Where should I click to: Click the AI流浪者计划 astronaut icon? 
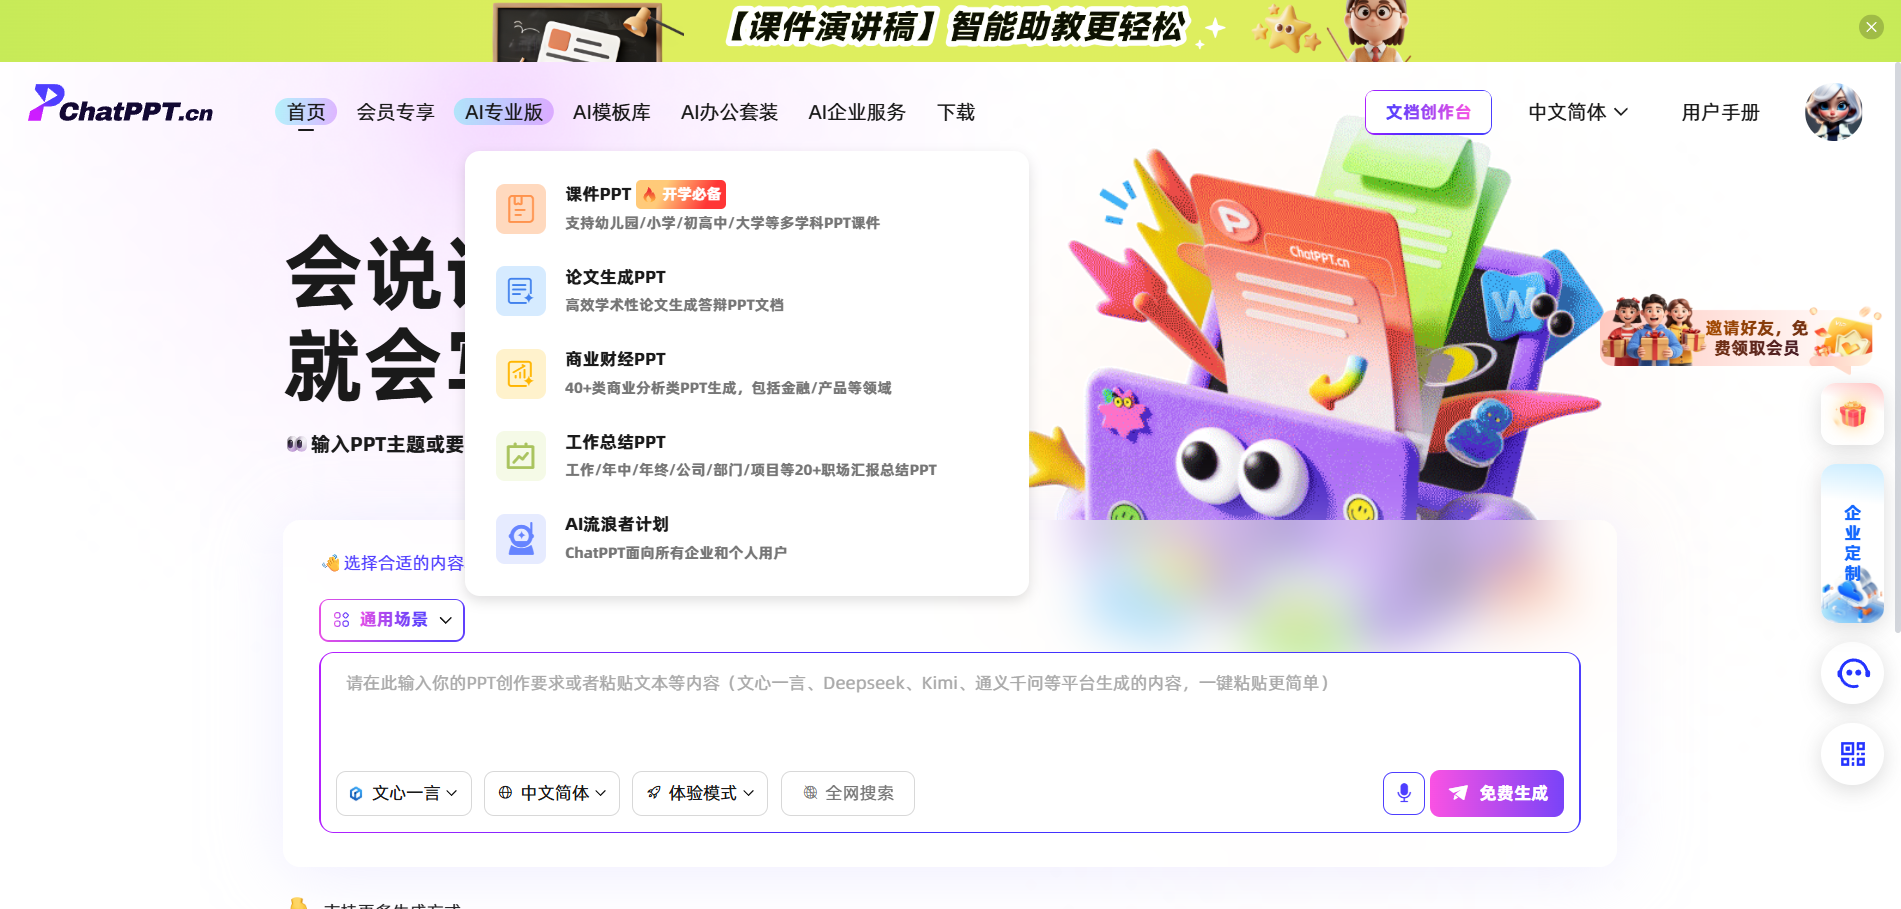[x=520, y=539]
